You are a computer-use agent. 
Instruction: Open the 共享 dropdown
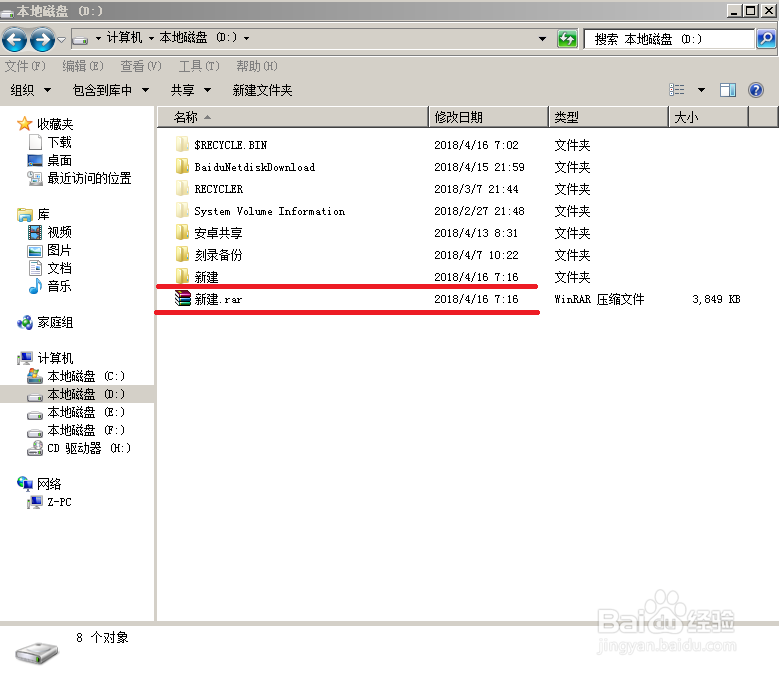pyautogui.click(x=191, y=90)
